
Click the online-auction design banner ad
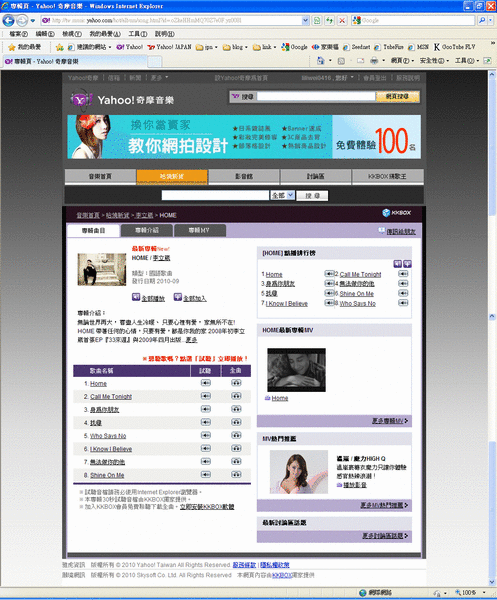pyautogui.click(x=244, y=137)
